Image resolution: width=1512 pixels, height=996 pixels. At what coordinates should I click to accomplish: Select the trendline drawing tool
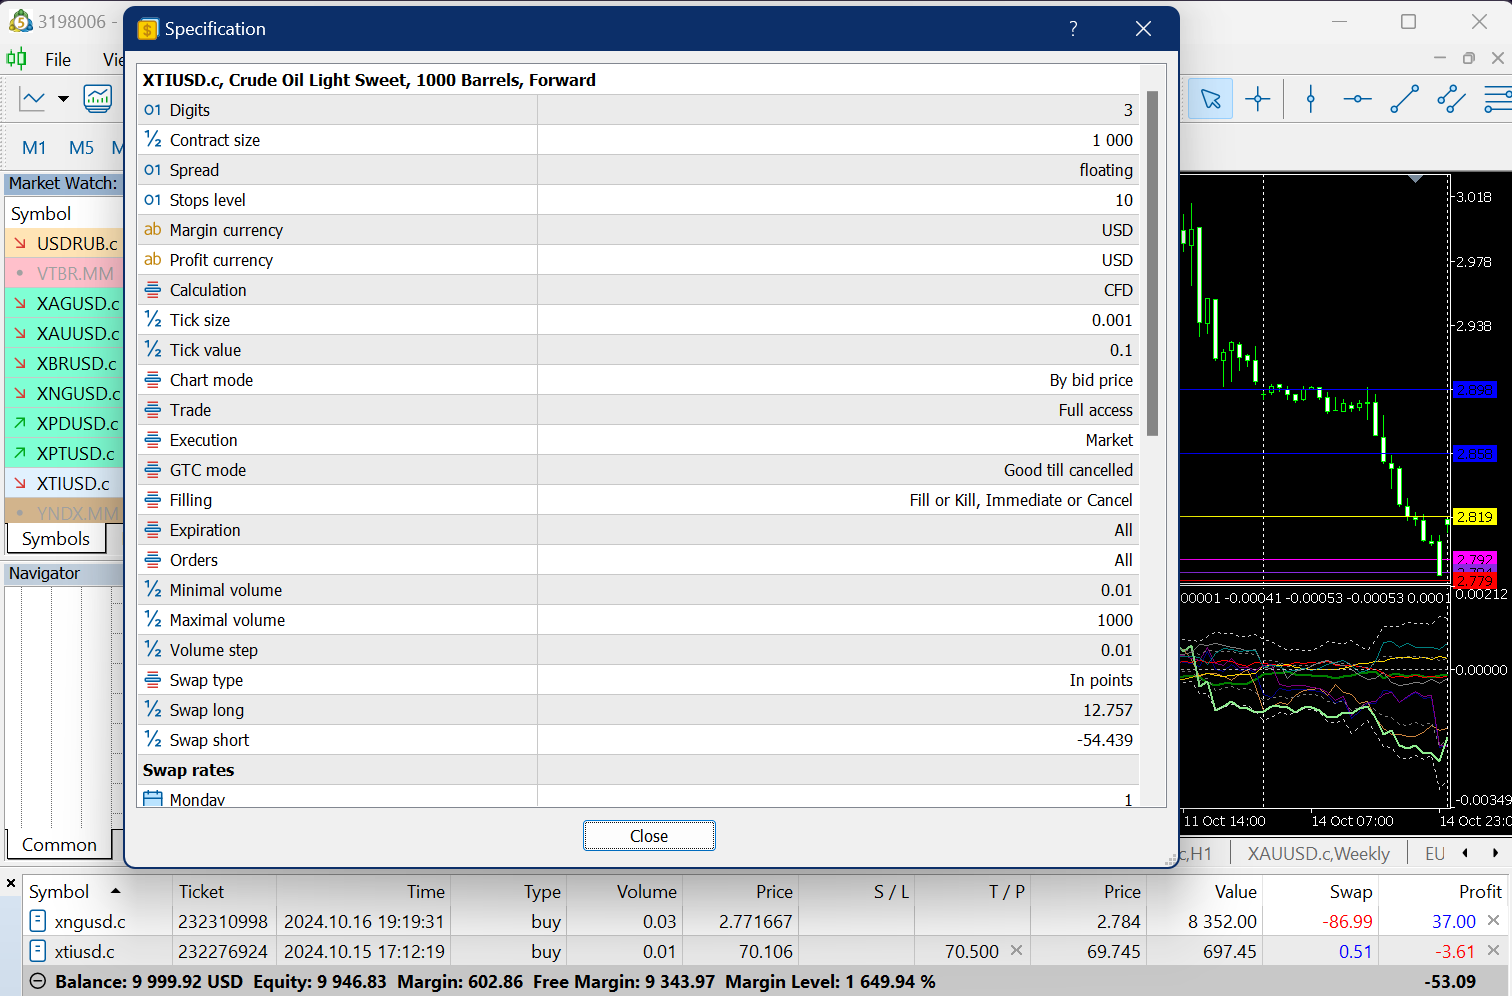click(x=1404, y=99)
